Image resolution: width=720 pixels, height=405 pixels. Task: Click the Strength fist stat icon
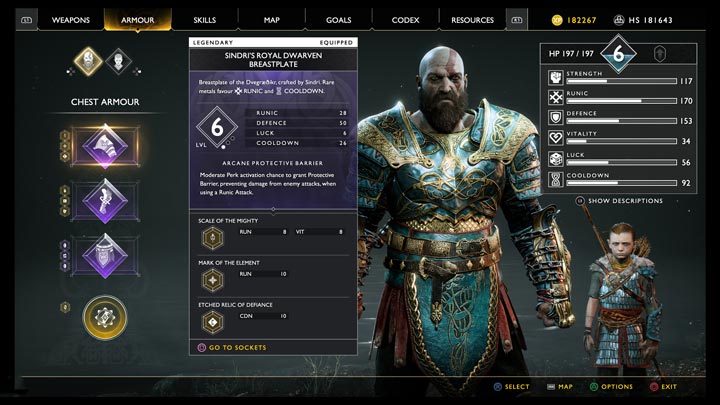tap(556, 77)
